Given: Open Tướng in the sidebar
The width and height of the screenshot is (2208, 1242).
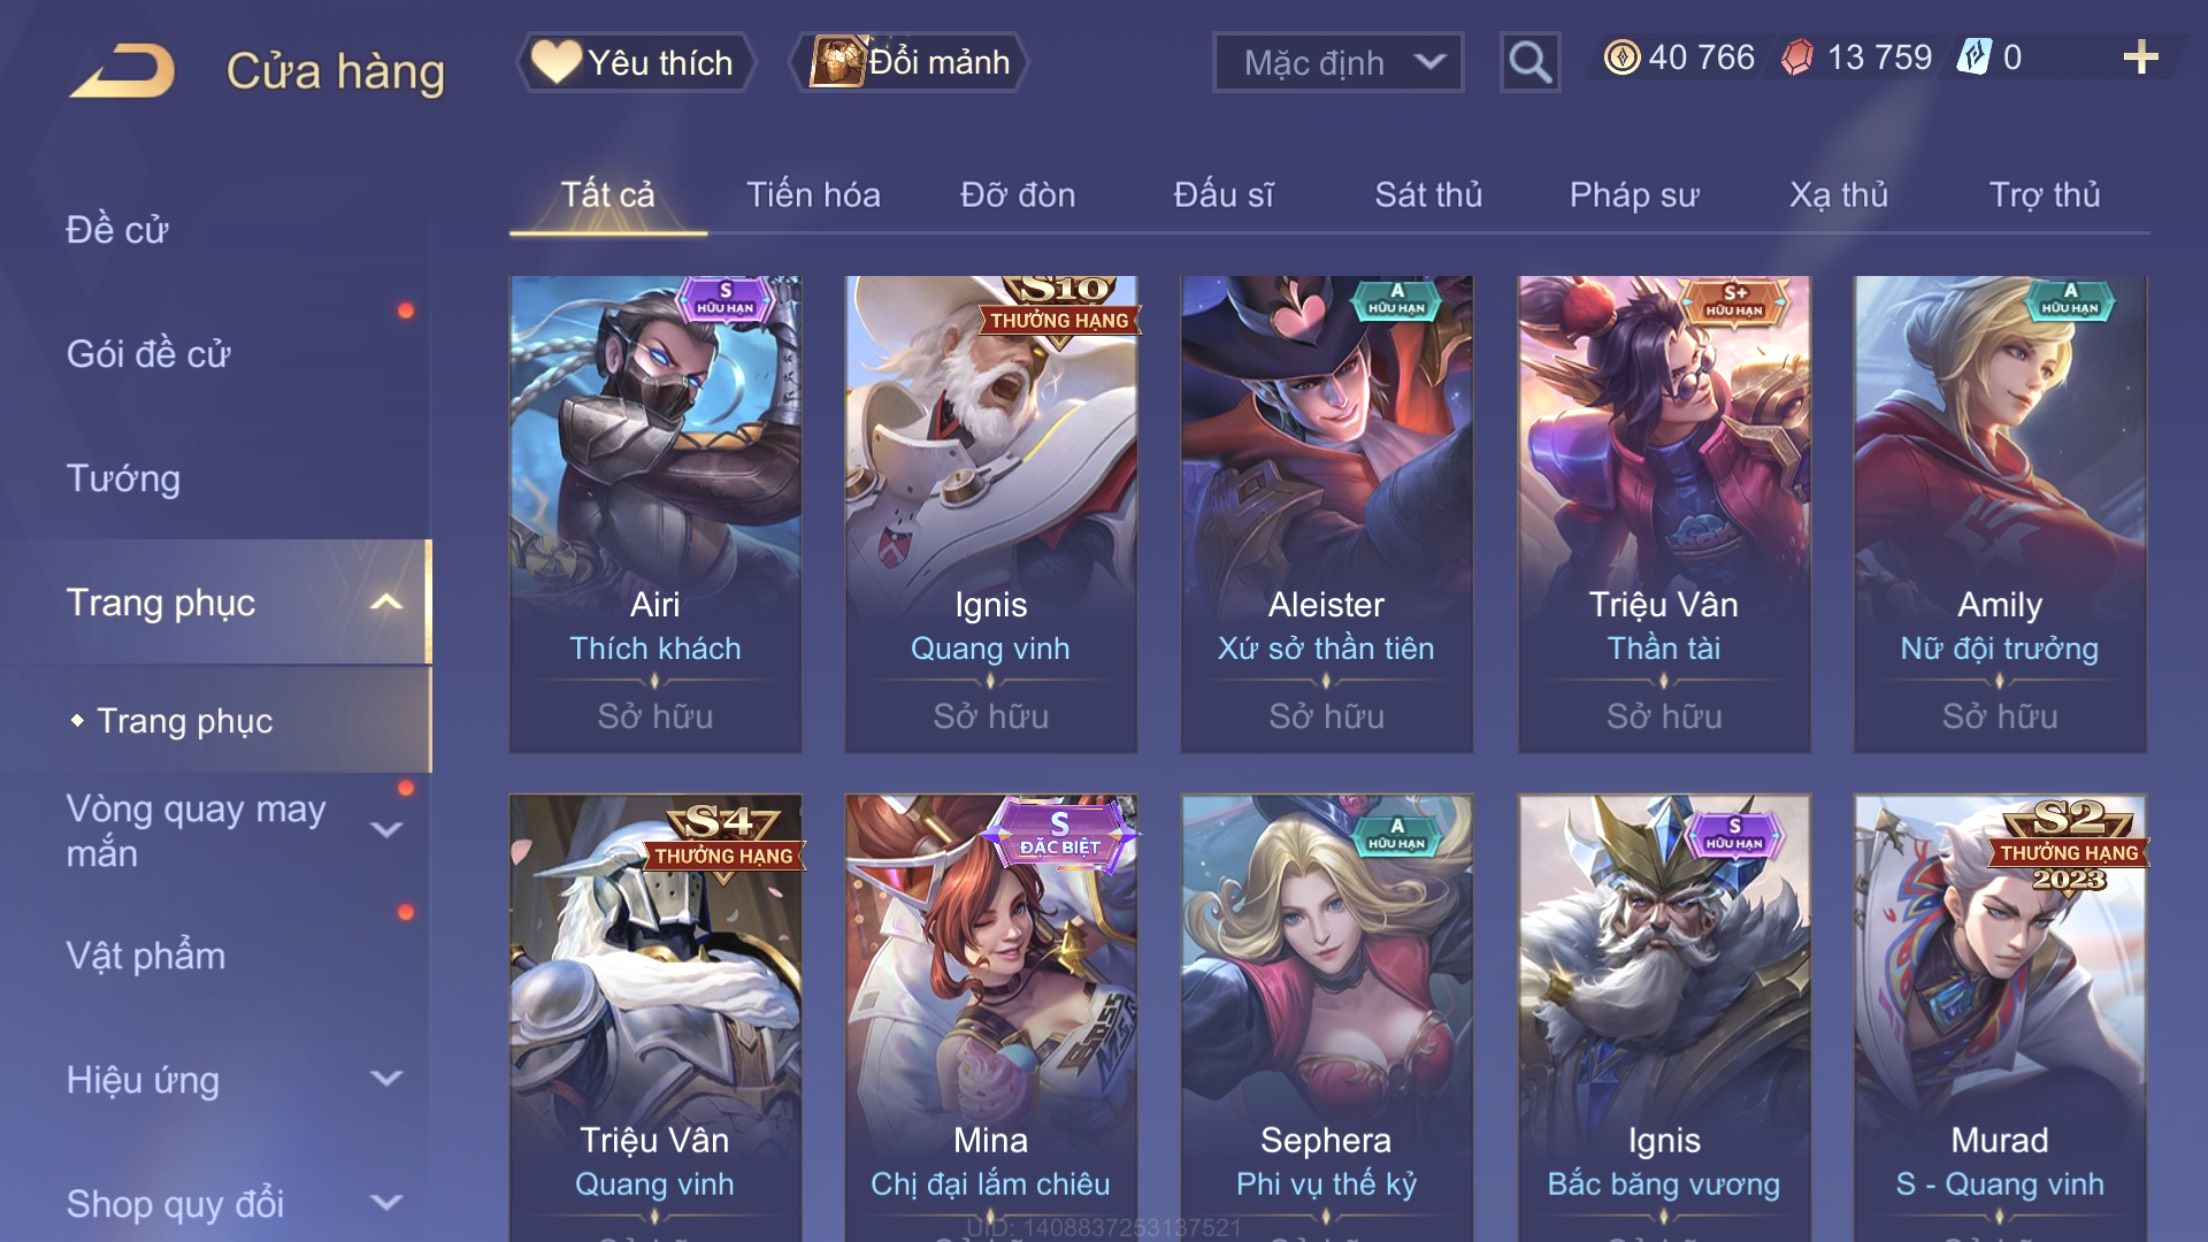Looking at the screenshot, I should (123, 478).
